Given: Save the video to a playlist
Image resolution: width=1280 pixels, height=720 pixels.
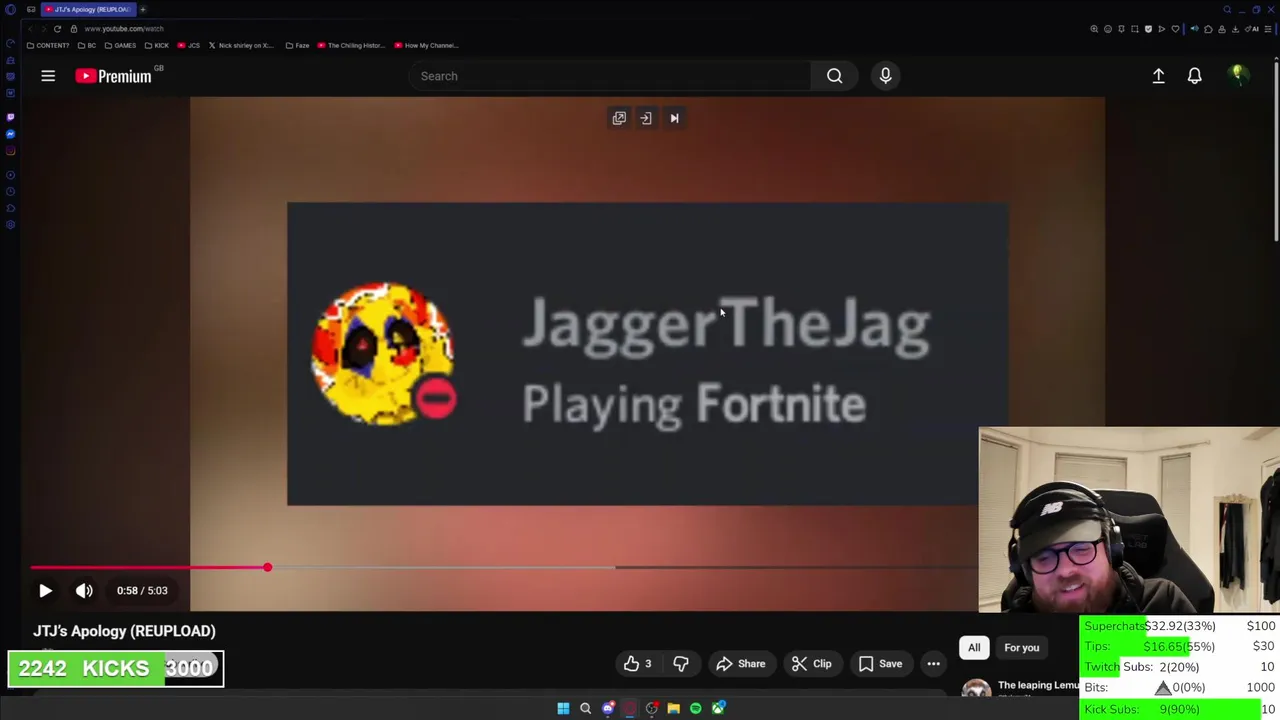Looking at the screenshot, I should [x=880, y=664].
